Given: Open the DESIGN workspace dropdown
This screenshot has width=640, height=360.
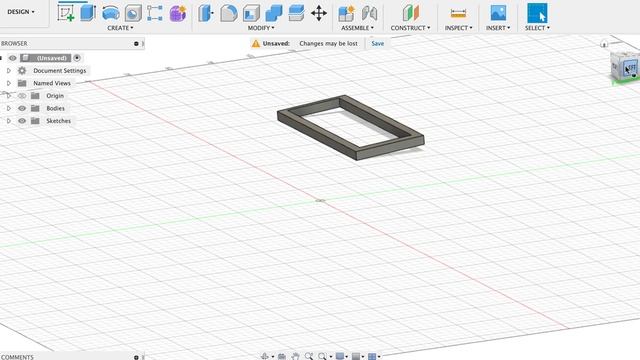Looking at the screenshot, I should click(21, 12).
